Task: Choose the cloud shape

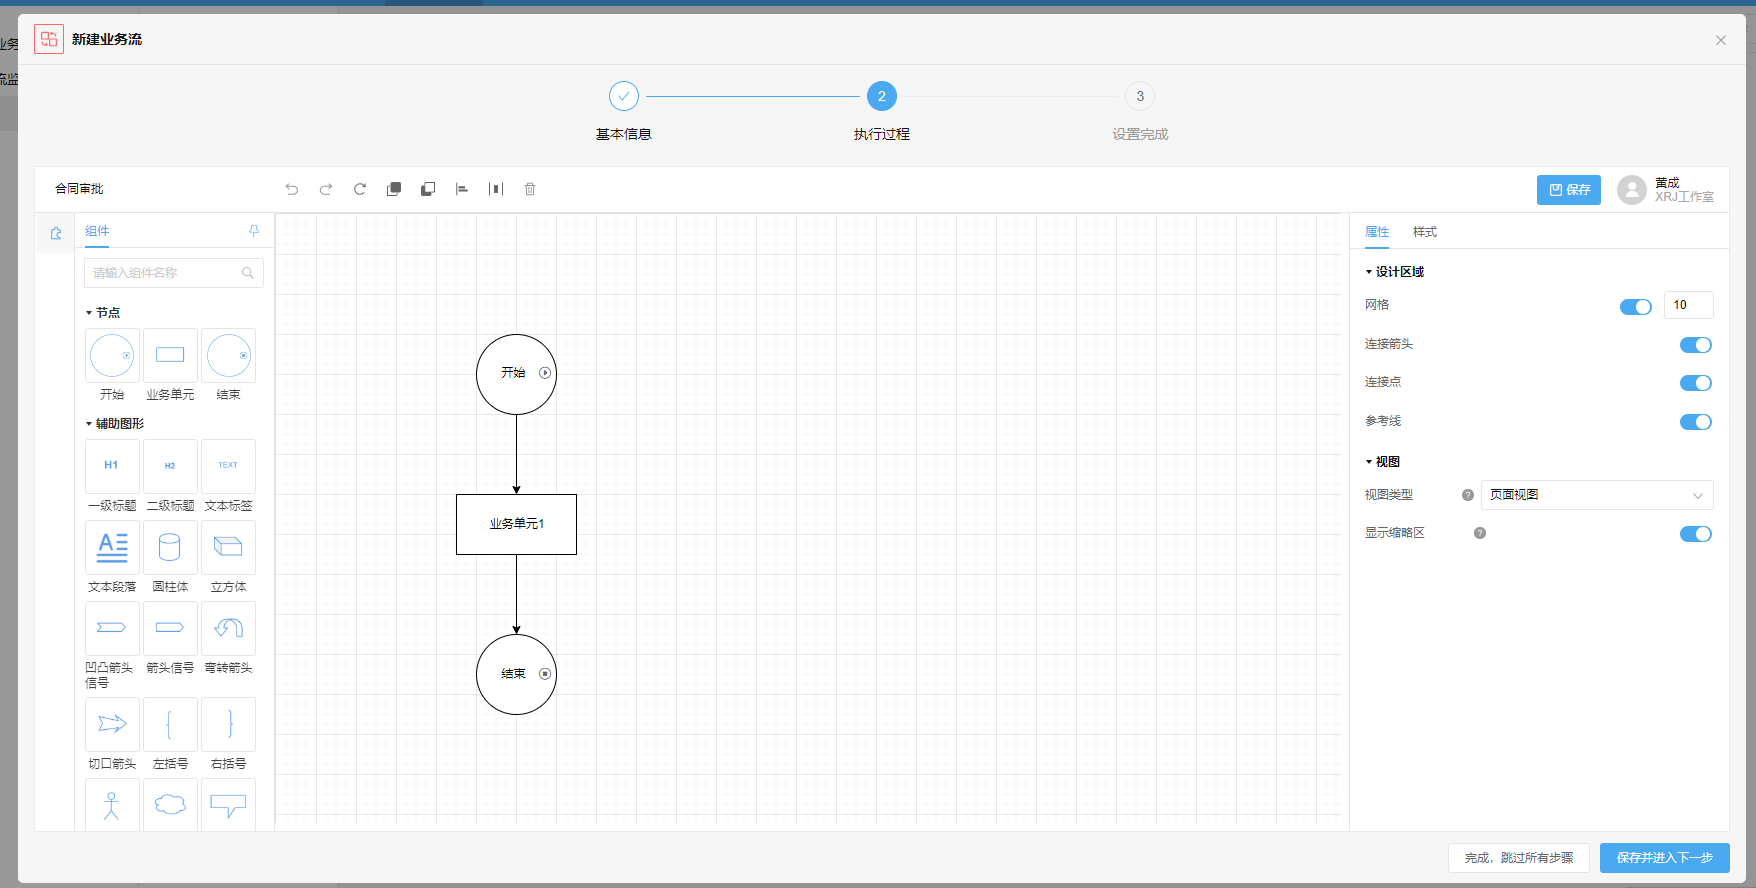Action: click(x=170, y=805)
